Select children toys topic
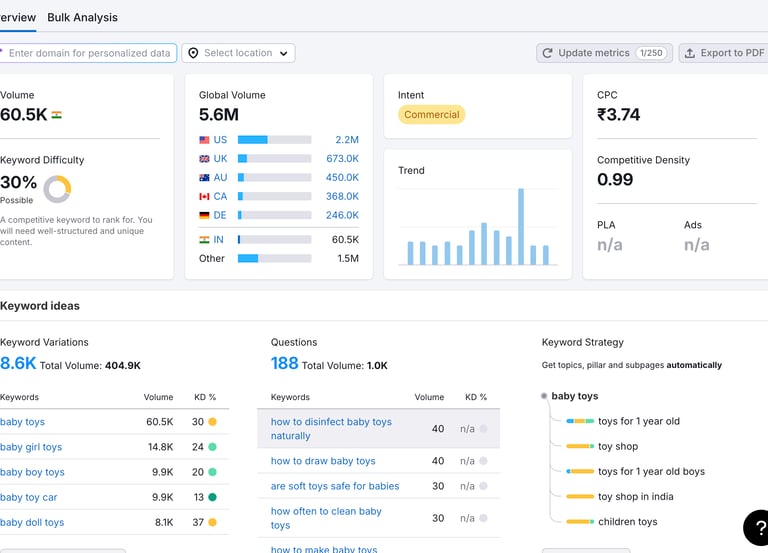Screen dimensions: 768x553 [x=627, y=522]
